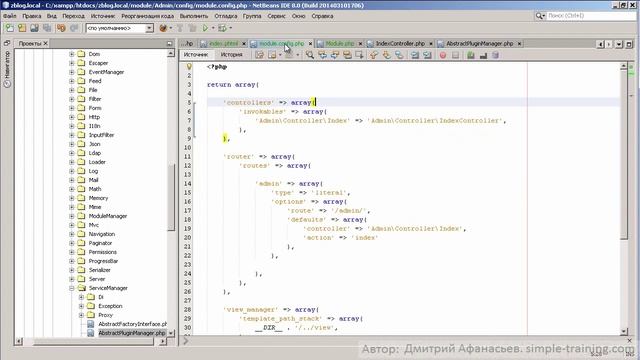Viewport: 640px width, 360px height.
Task: Click the Debug Project icon
Action: (x=222, y=28)
